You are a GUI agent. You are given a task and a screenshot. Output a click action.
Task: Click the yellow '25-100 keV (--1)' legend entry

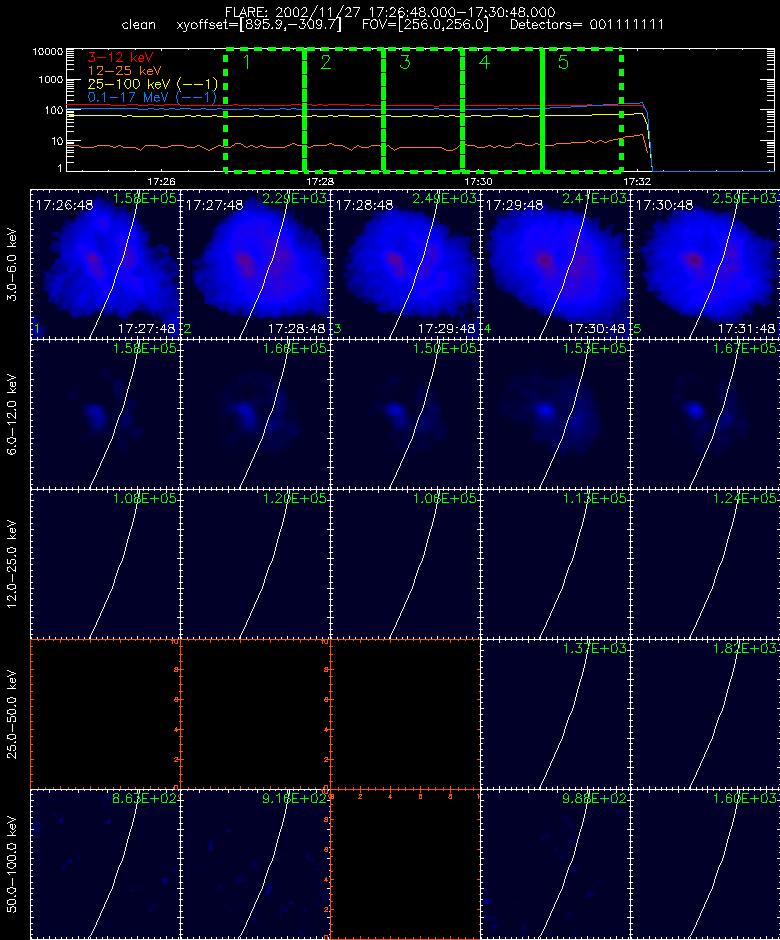pos(152,84)
